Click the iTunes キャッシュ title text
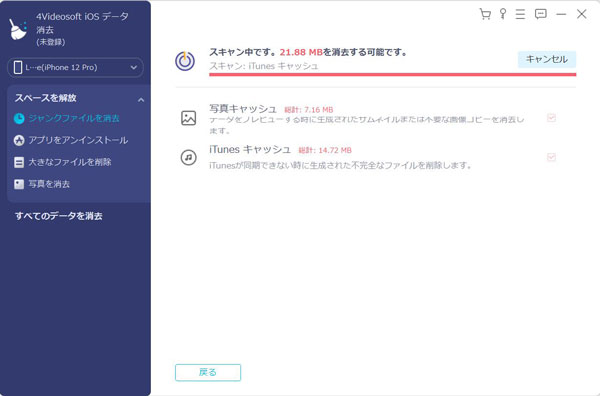The width and height of the screenshot is (600, 396). (249, 149)
